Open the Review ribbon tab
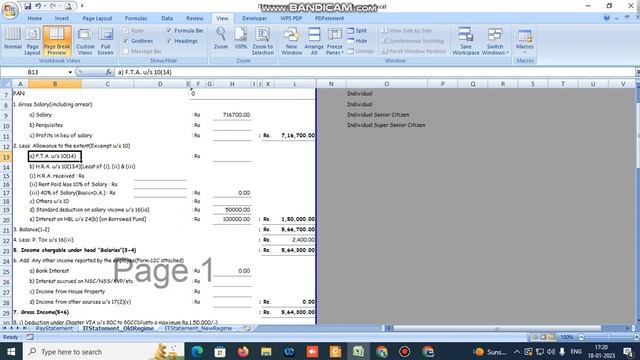Viewport: 640px width, 360px height. click(195, 18)
